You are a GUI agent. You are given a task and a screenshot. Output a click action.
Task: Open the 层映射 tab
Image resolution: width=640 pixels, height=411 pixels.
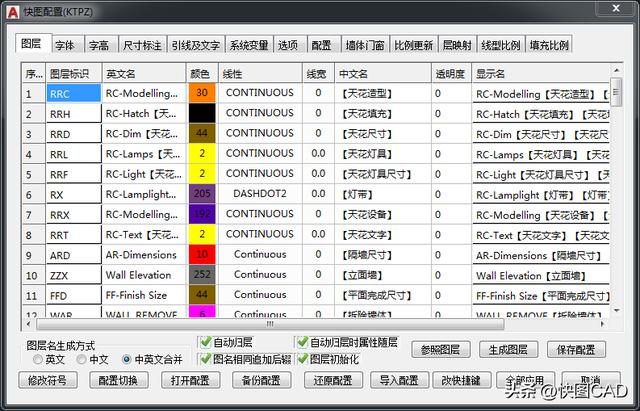(x=457, y=45)
